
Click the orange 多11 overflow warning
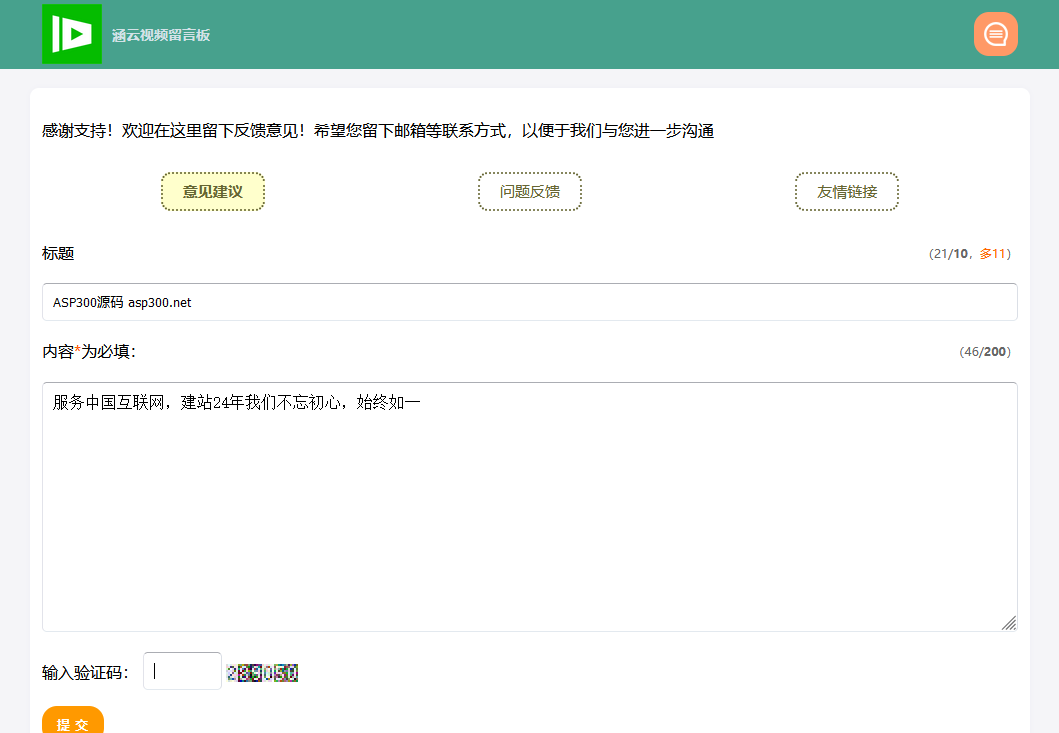point(992,254)
